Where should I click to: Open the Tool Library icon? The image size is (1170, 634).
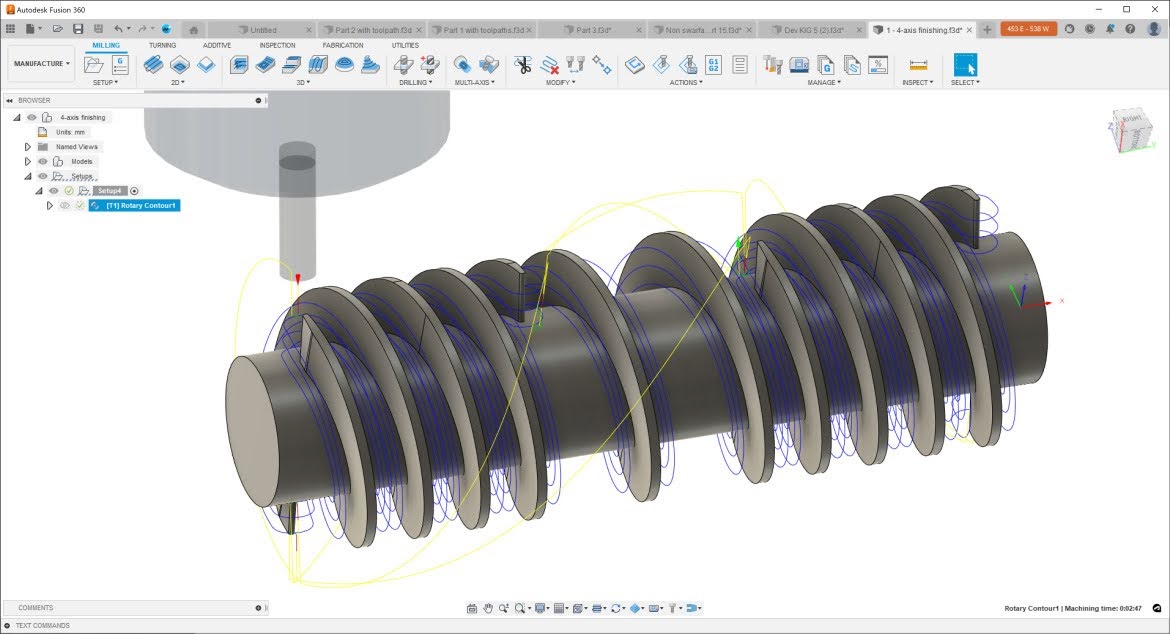point(773,65)
